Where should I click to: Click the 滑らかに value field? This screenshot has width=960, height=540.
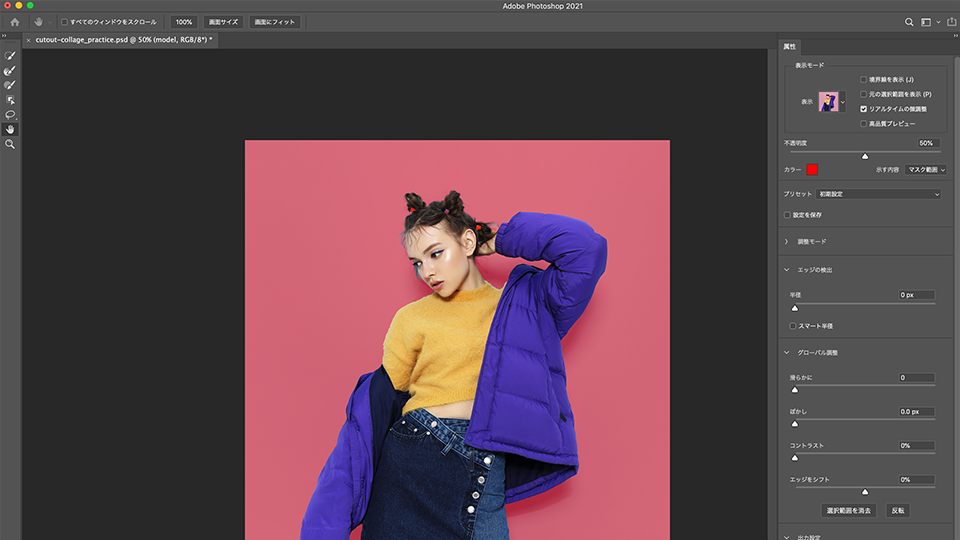(917, 378)
